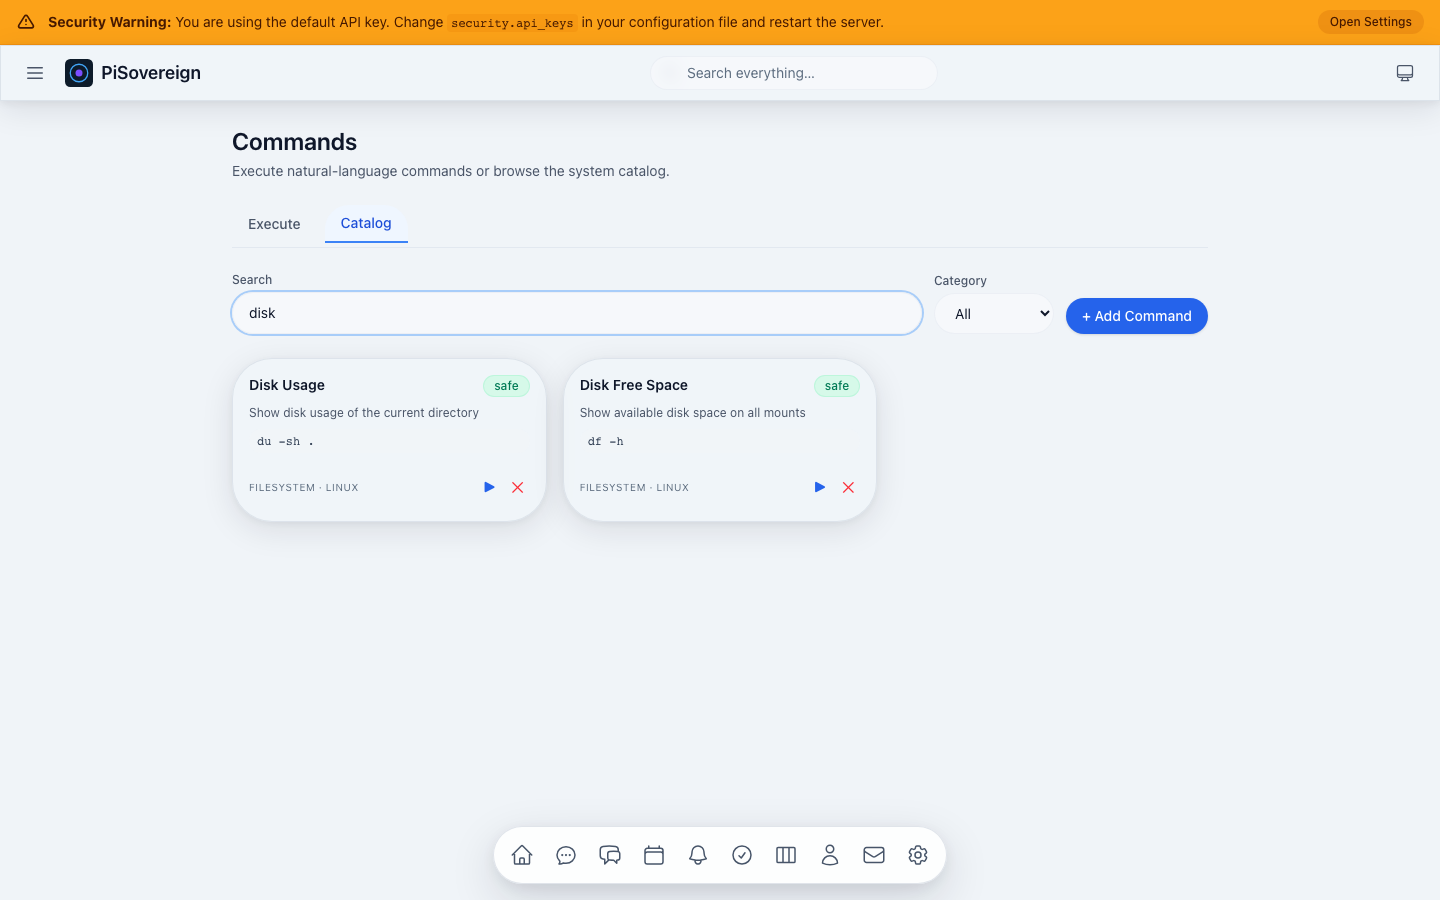The width and height of the screenshot is (1440, 900).
Task: Open the Category dropdown
Action: (994, 313)
